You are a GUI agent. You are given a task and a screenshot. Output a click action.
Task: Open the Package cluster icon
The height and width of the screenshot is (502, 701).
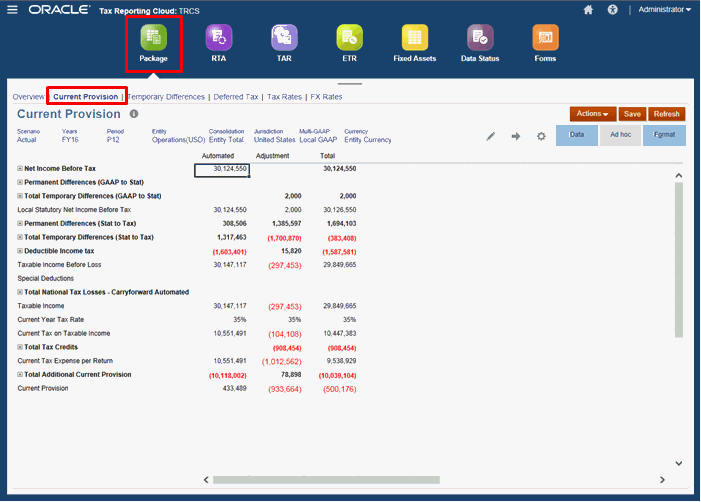153,43
